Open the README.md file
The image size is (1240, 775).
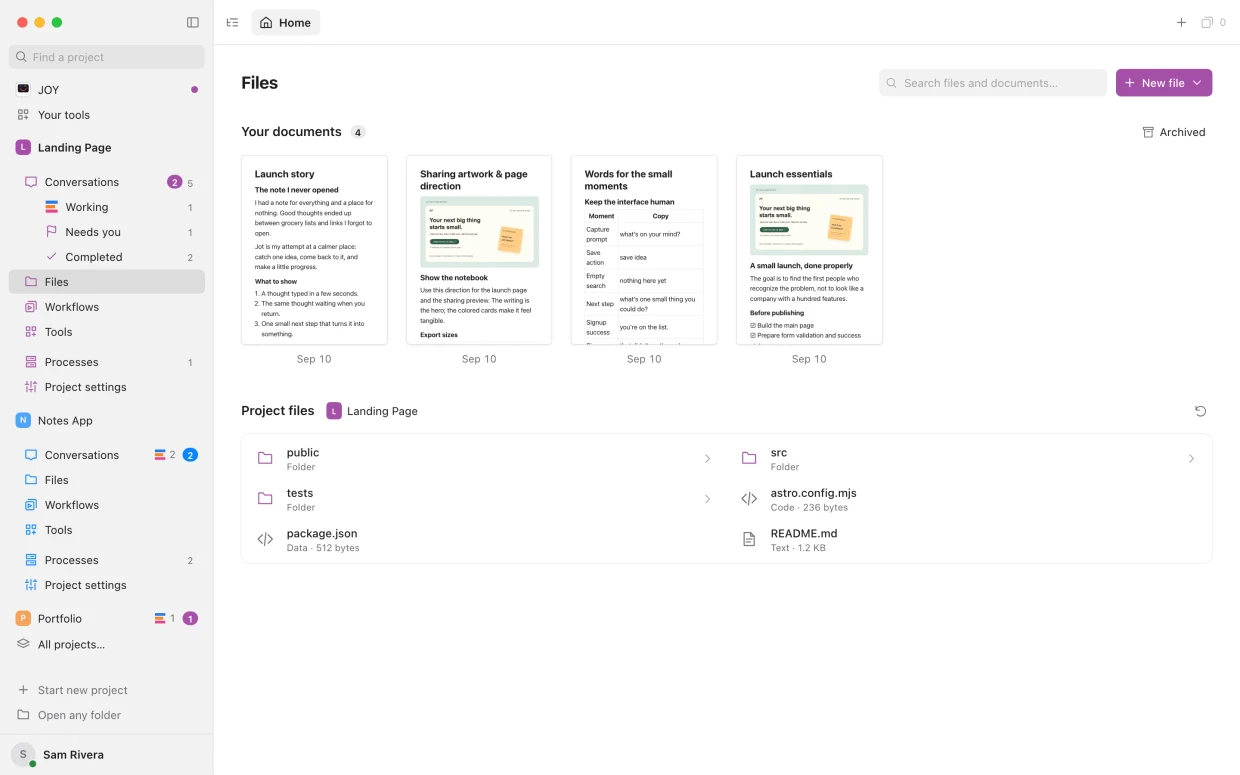969,540
